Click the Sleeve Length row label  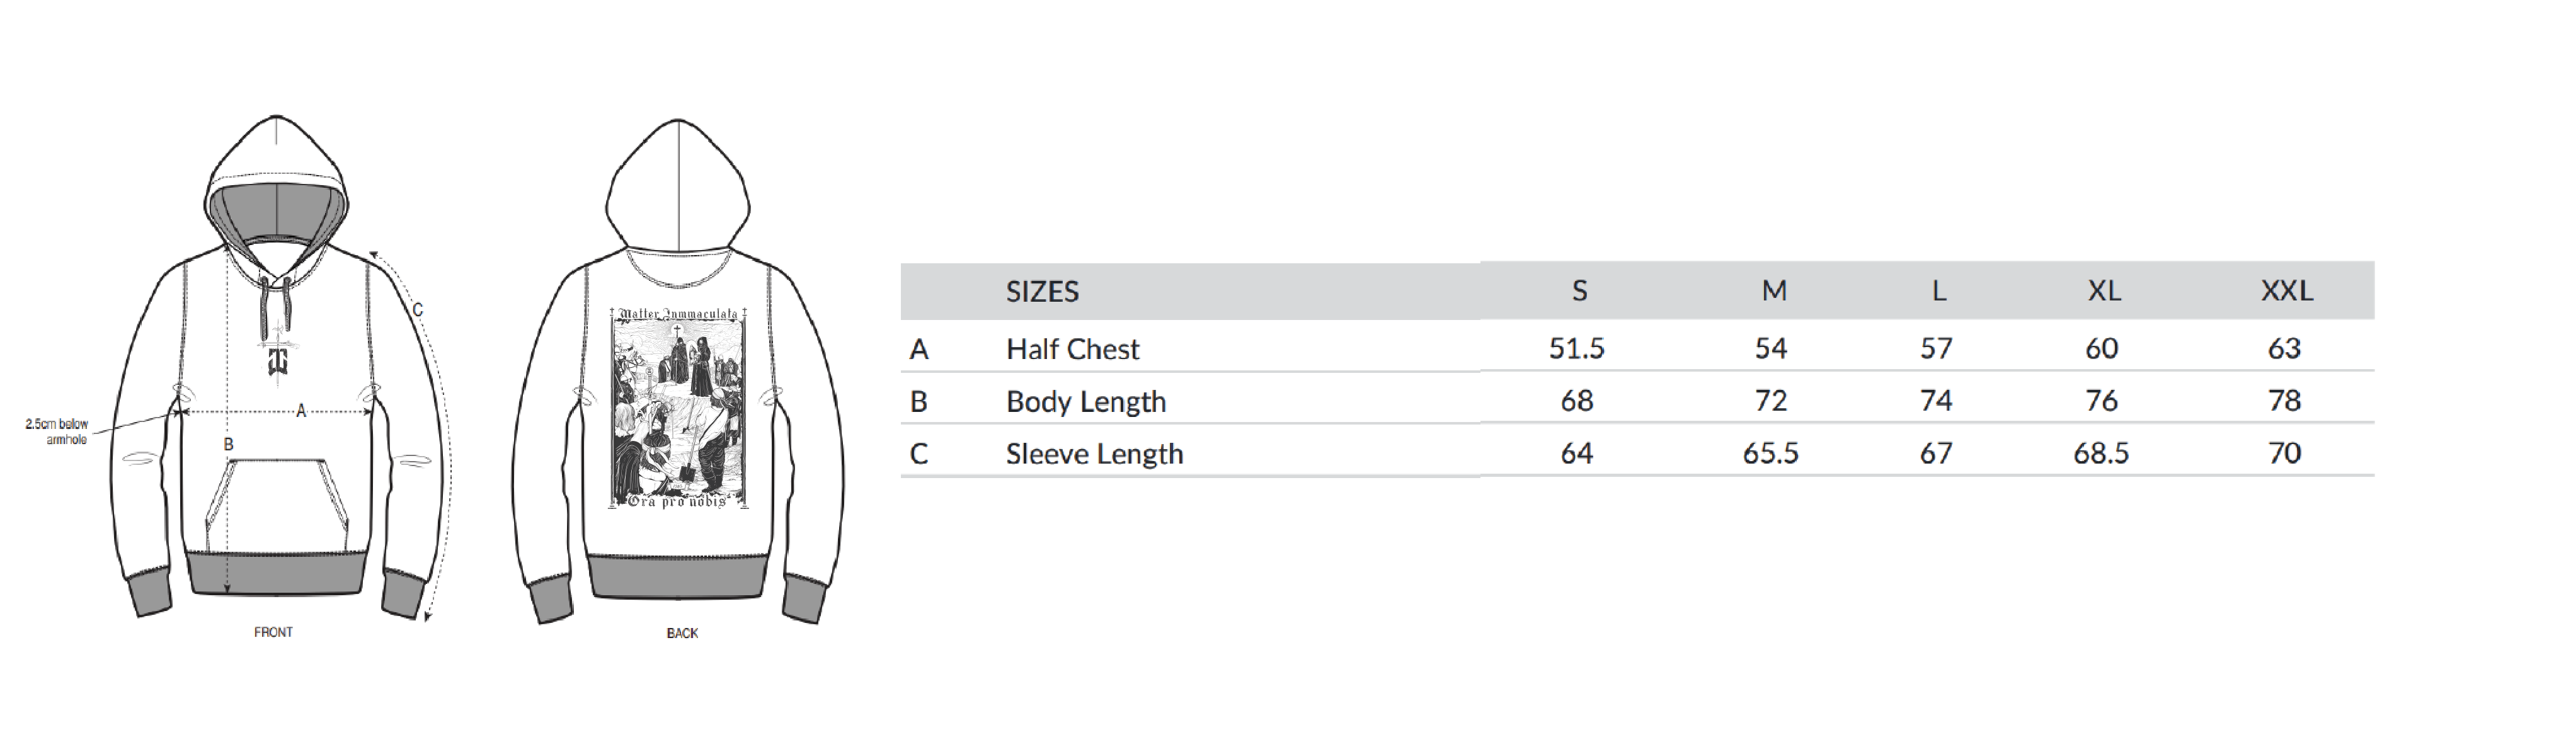click(1094, 453)
